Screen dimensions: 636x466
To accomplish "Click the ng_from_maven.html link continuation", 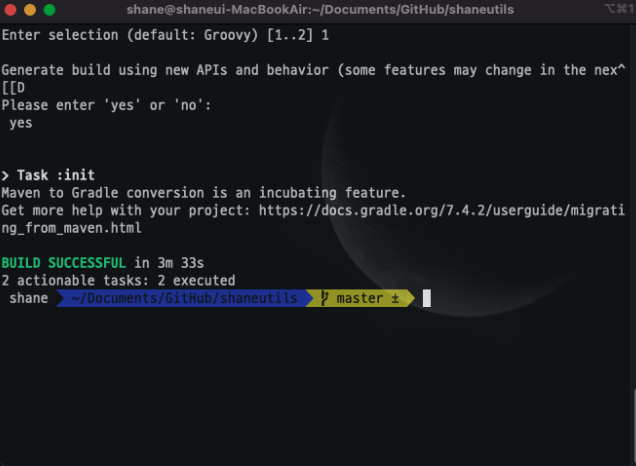I will tap(71, 228).
